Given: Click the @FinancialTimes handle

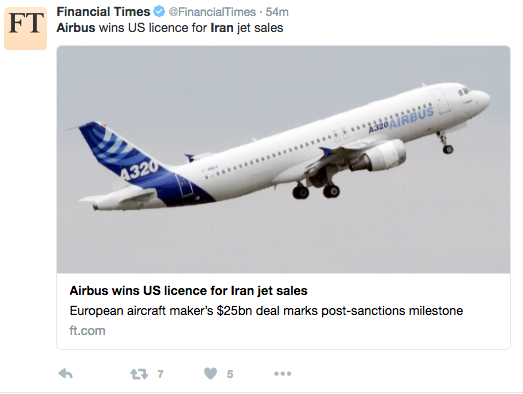Looking at the screenshot, I should 212,12.
